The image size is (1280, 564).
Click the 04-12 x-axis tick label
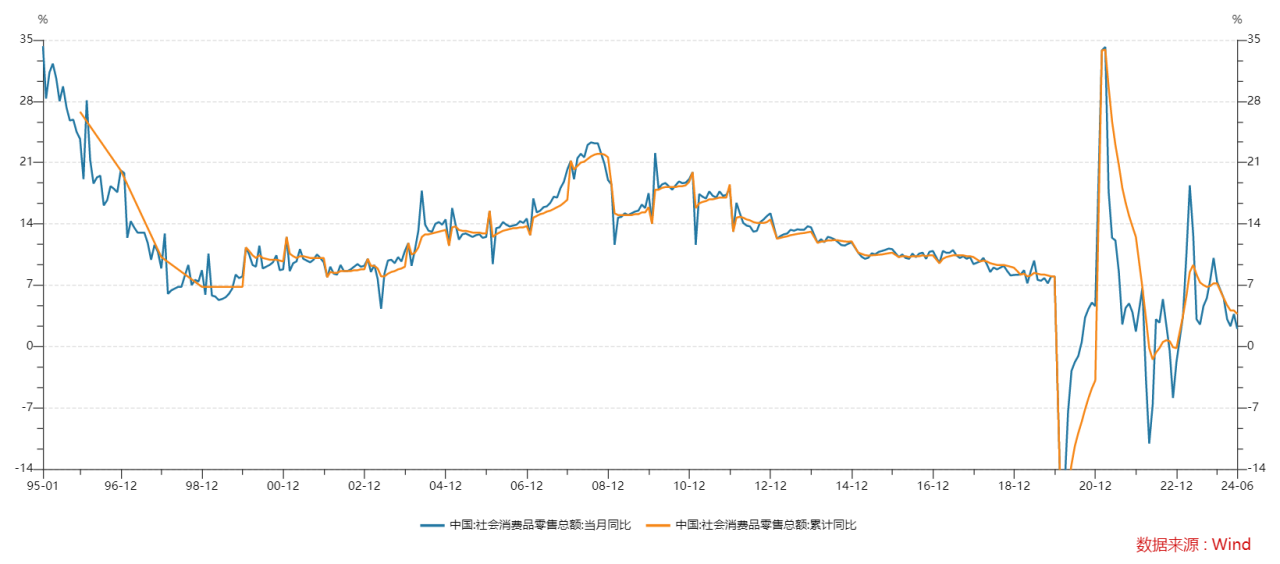pos(445,486)
